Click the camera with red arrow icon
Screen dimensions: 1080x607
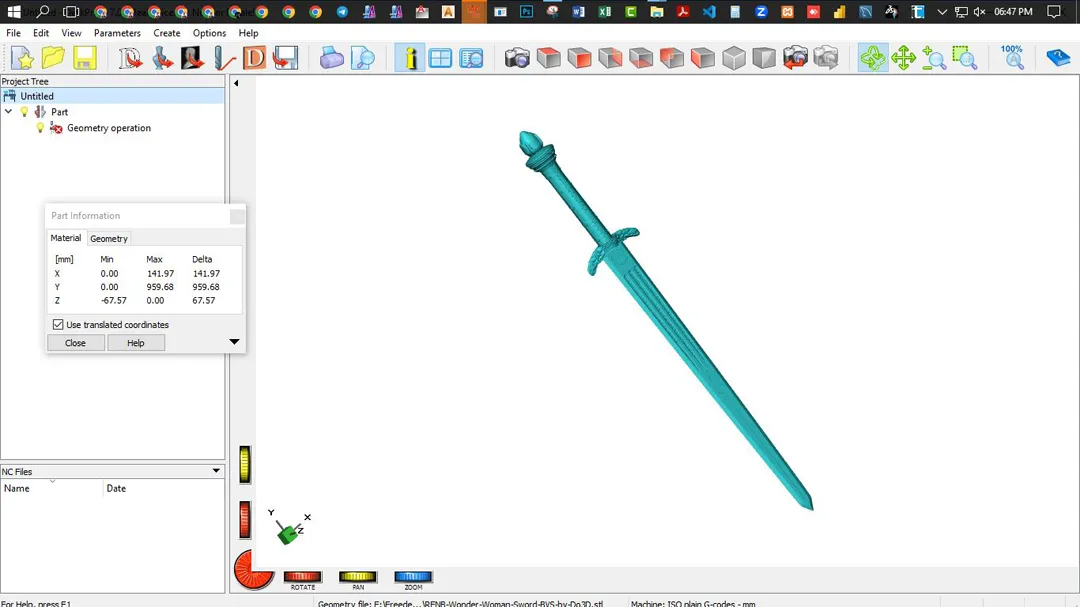tap(795, 58)
